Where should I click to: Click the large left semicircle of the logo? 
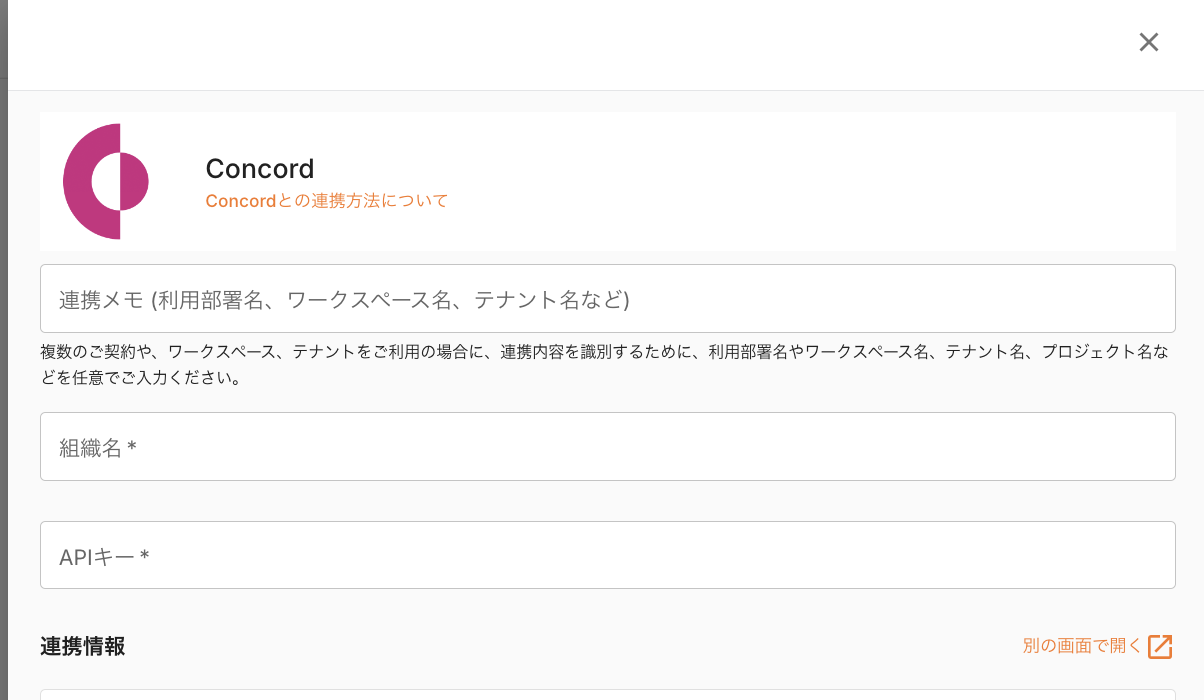[78, 182]
